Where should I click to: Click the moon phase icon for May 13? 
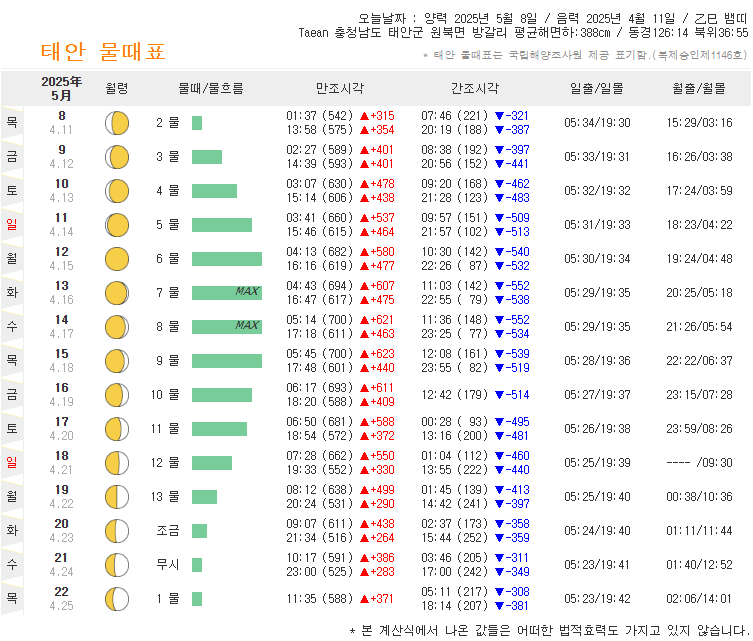(117, 293)
